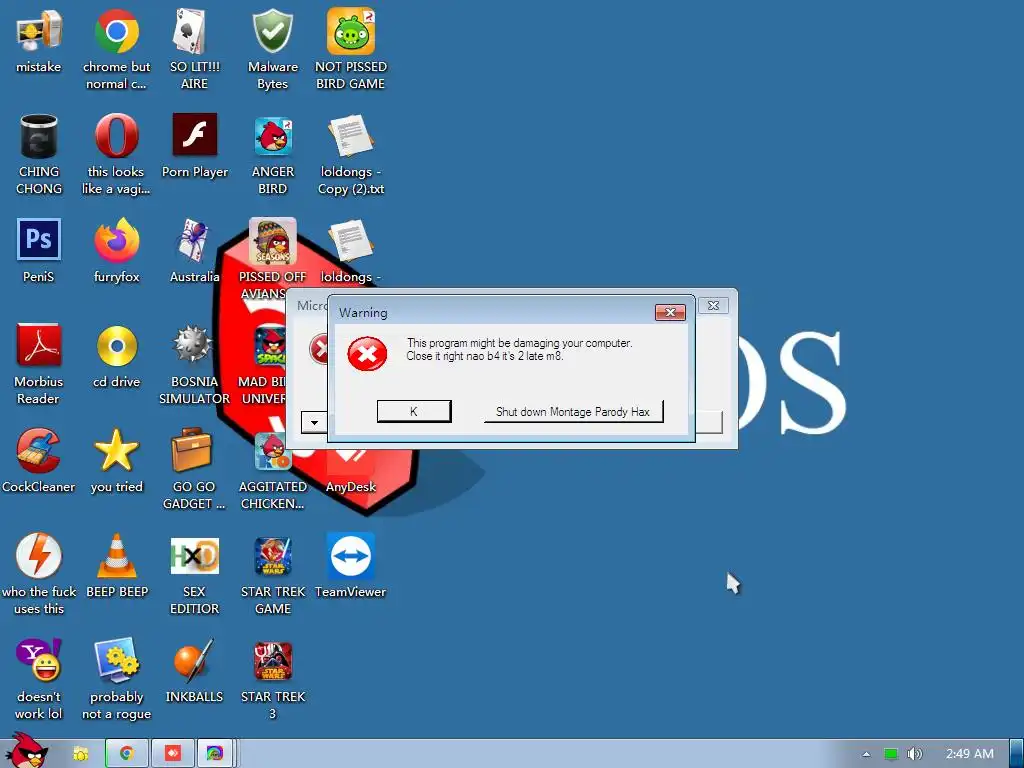Viewport: 1024px width, 768px height.
Task: Expand the dropdown arrow in background dialog
Action: (314, 423)
